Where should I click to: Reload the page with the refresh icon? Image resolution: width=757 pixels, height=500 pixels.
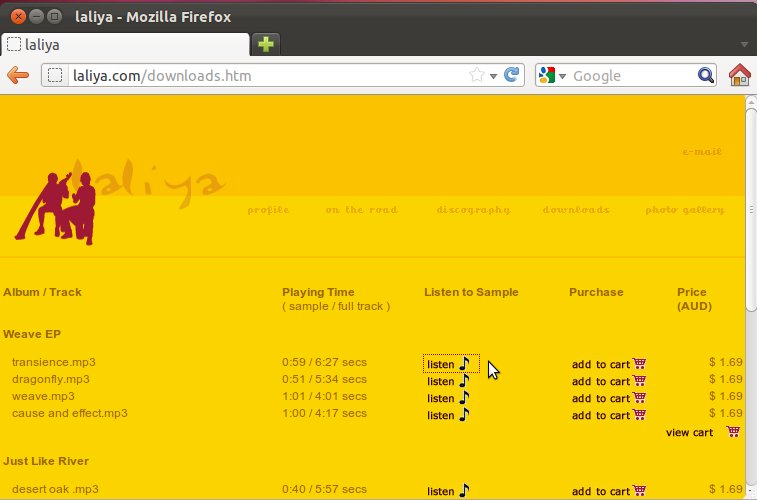pos(511,75)
